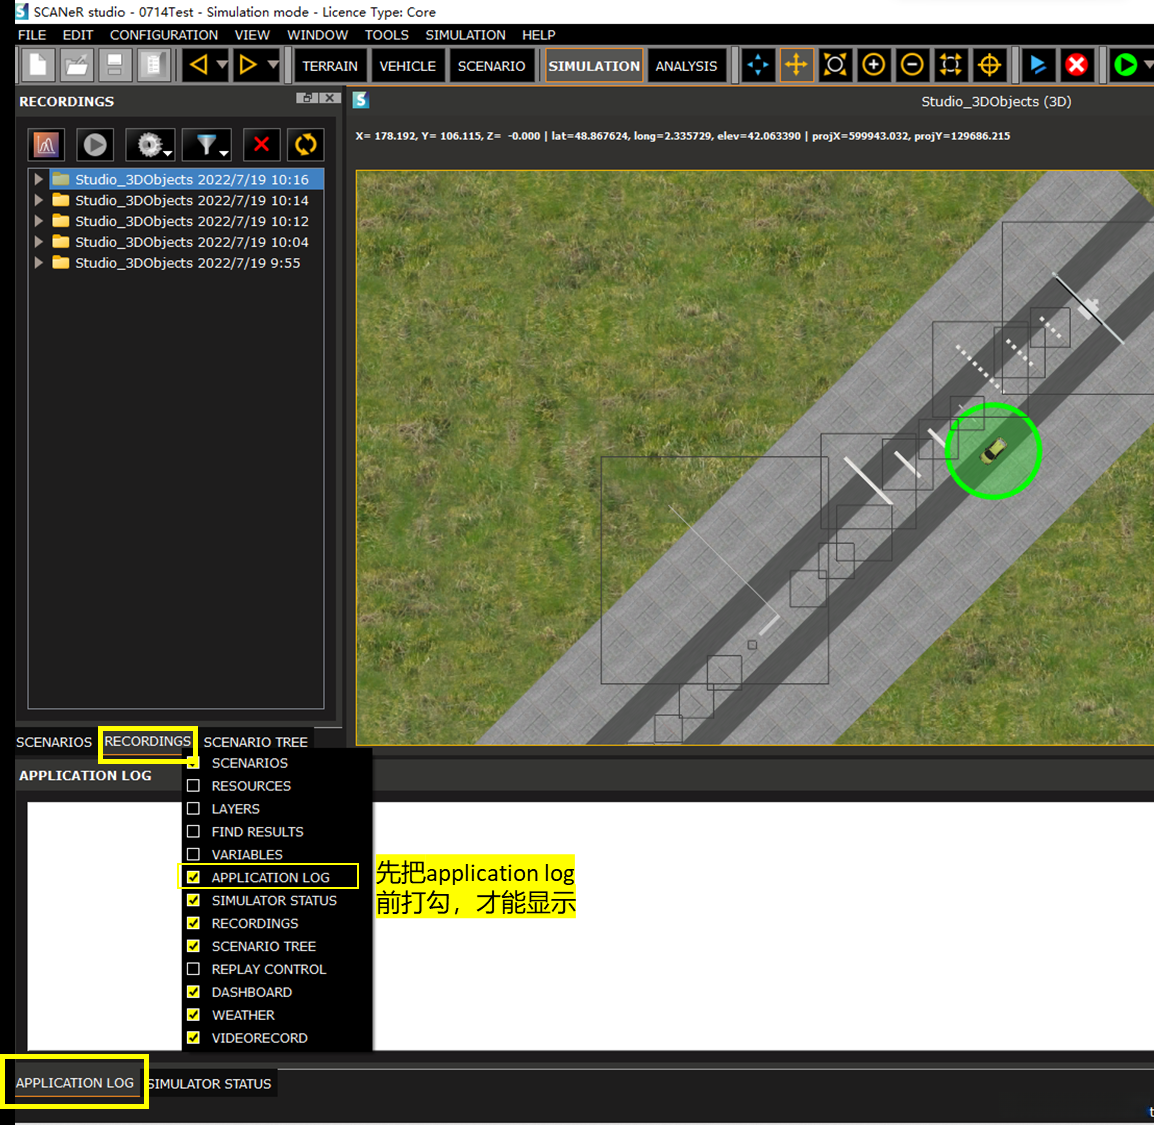Expand the Studio_3DObjects 10:04 recording

tap(38, 241)
